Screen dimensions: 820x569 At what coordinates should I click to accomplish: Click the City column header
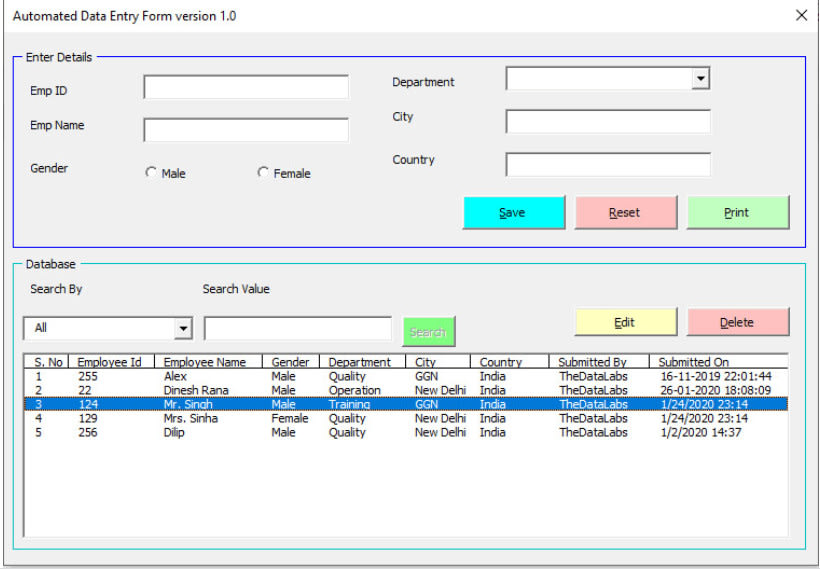tap(438, 362)
